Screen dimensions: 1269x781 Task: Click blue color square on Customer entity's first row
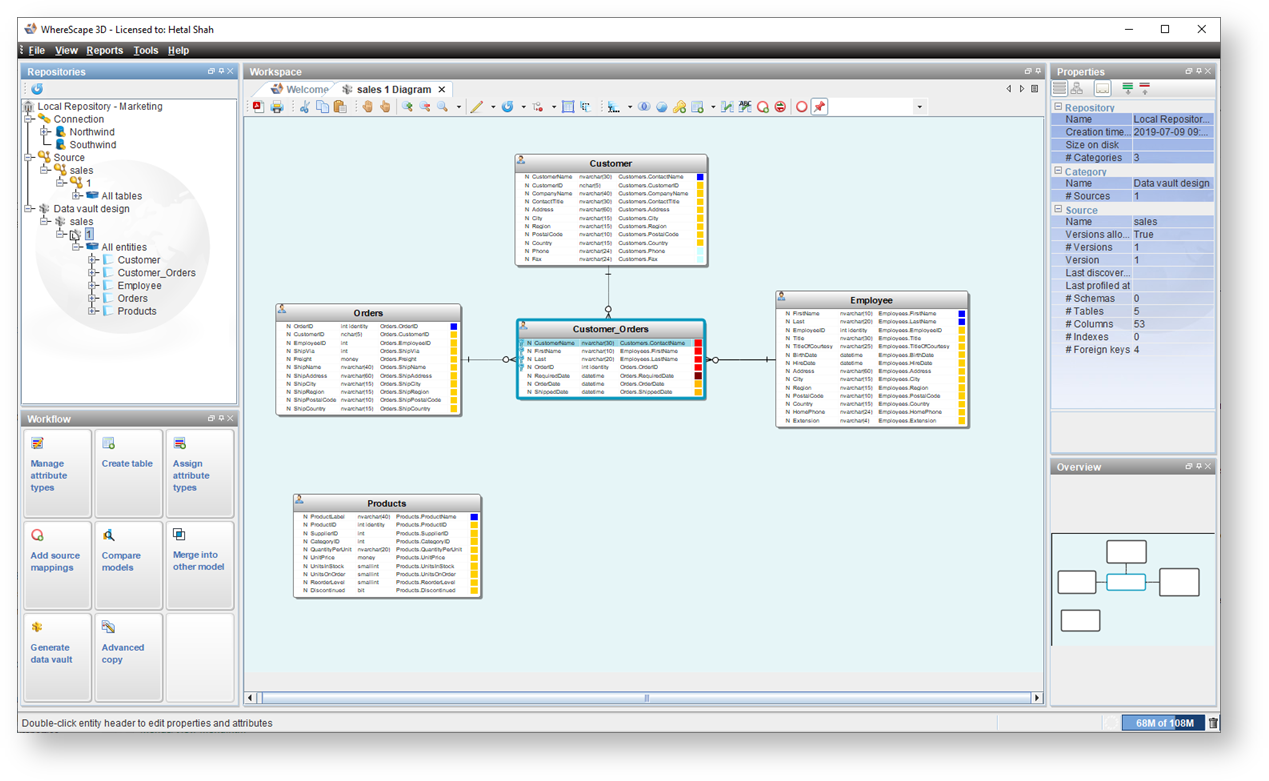[700, 177]
